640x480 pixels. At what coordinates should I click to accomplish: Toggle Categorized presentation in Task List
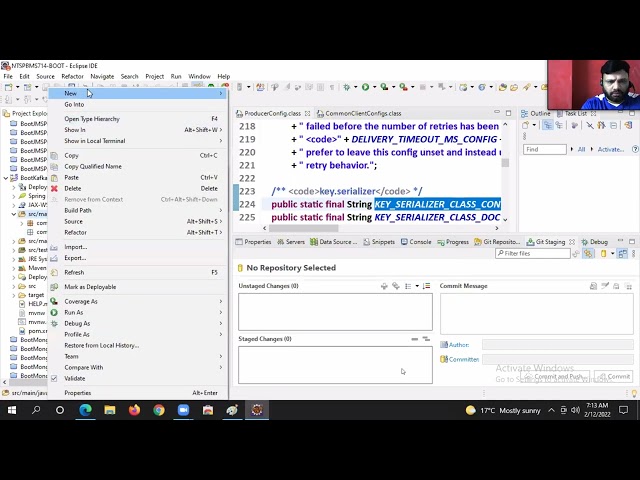(547, 125)
